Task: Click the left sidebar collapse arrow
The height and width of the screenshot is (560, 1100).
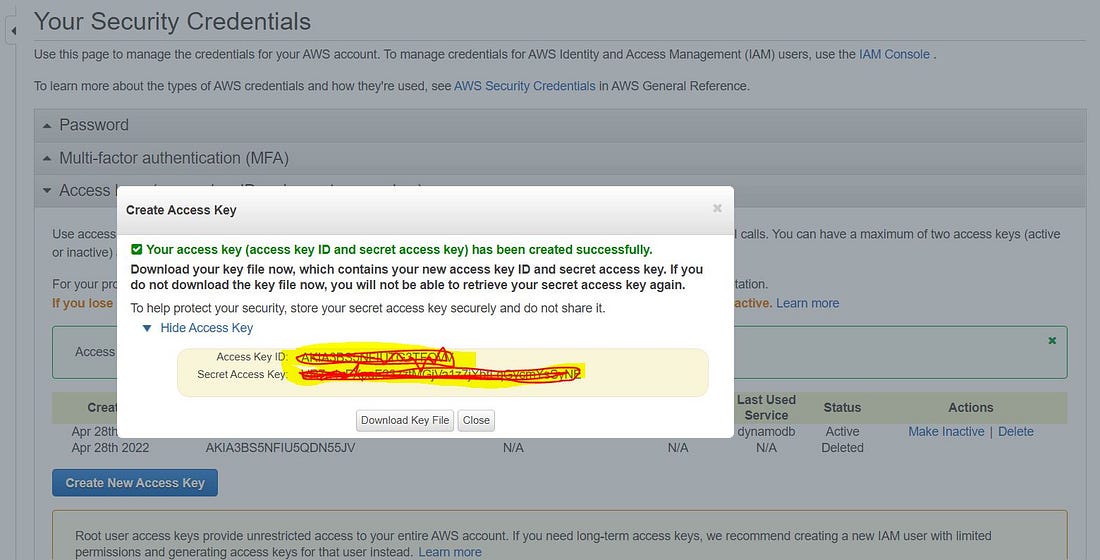Action: click(x=13, y=31)
